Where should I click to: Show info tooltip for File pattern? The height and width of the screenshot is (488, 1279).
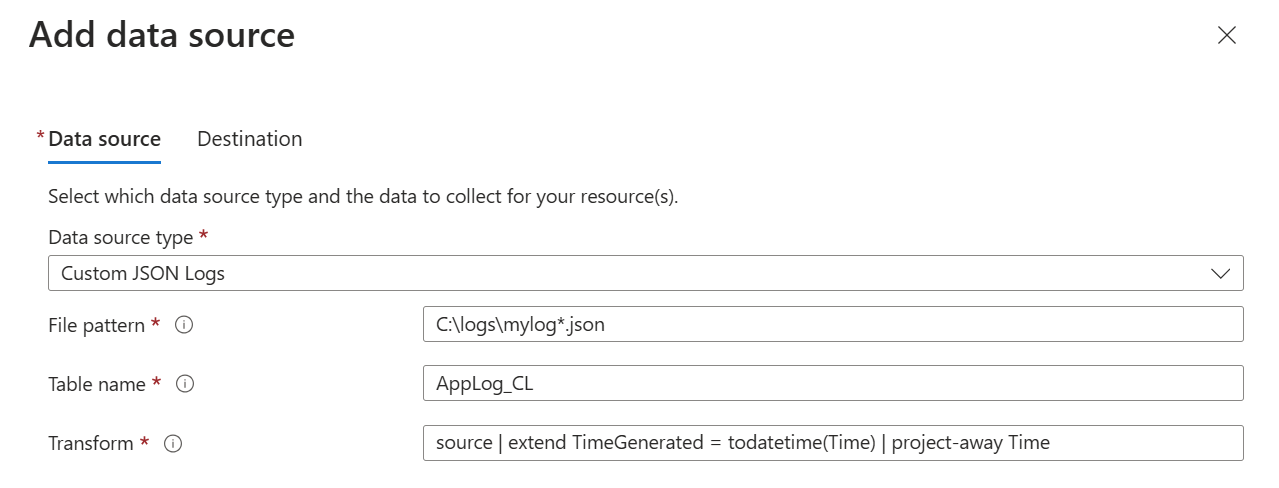point(184,325)
